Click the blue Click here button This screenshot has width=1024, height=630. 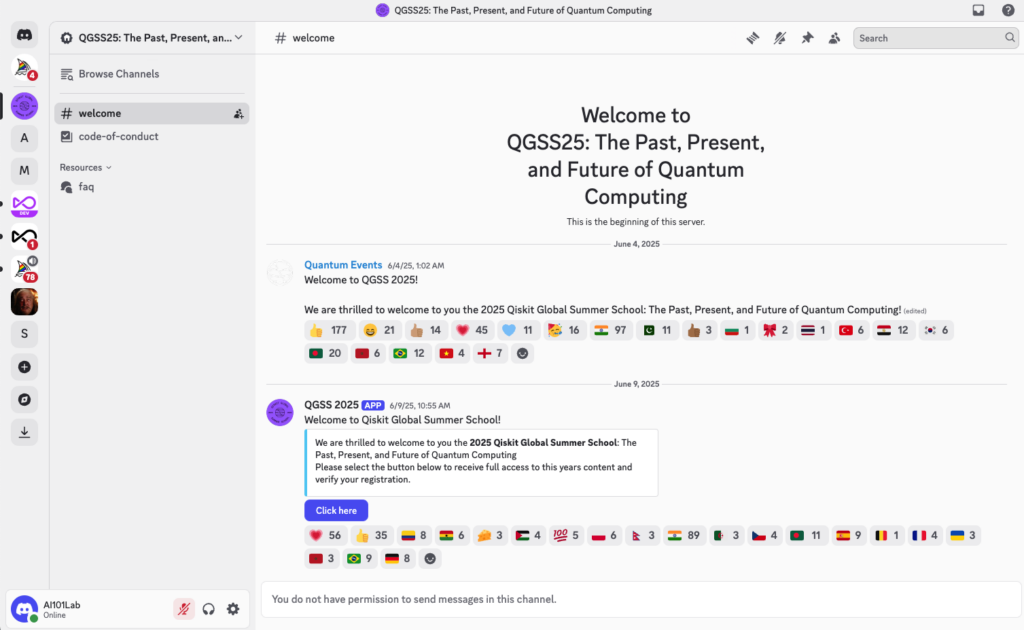tap(336, 511)
